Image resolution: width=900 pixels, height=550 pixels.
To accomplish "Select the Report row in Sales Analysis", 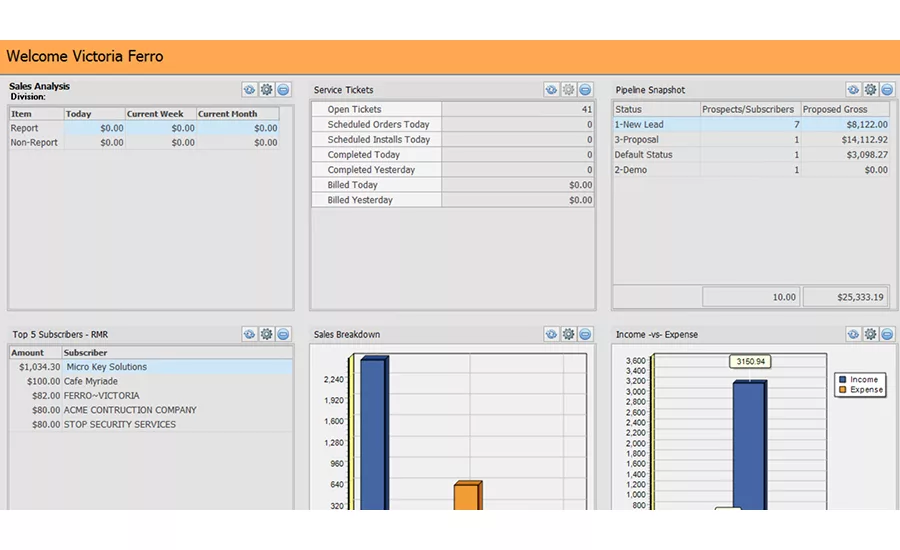I will click(x=144, y=128).
